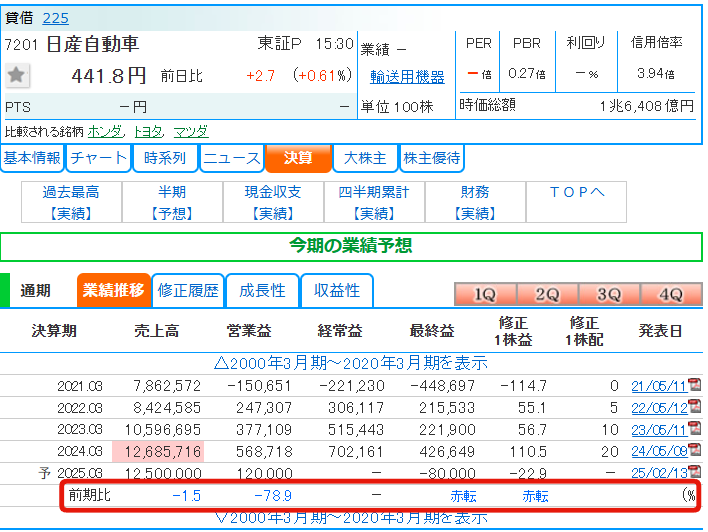
Task: Go to 過去最高 results section
Action: pyautogui.click(x=71, y=202)
